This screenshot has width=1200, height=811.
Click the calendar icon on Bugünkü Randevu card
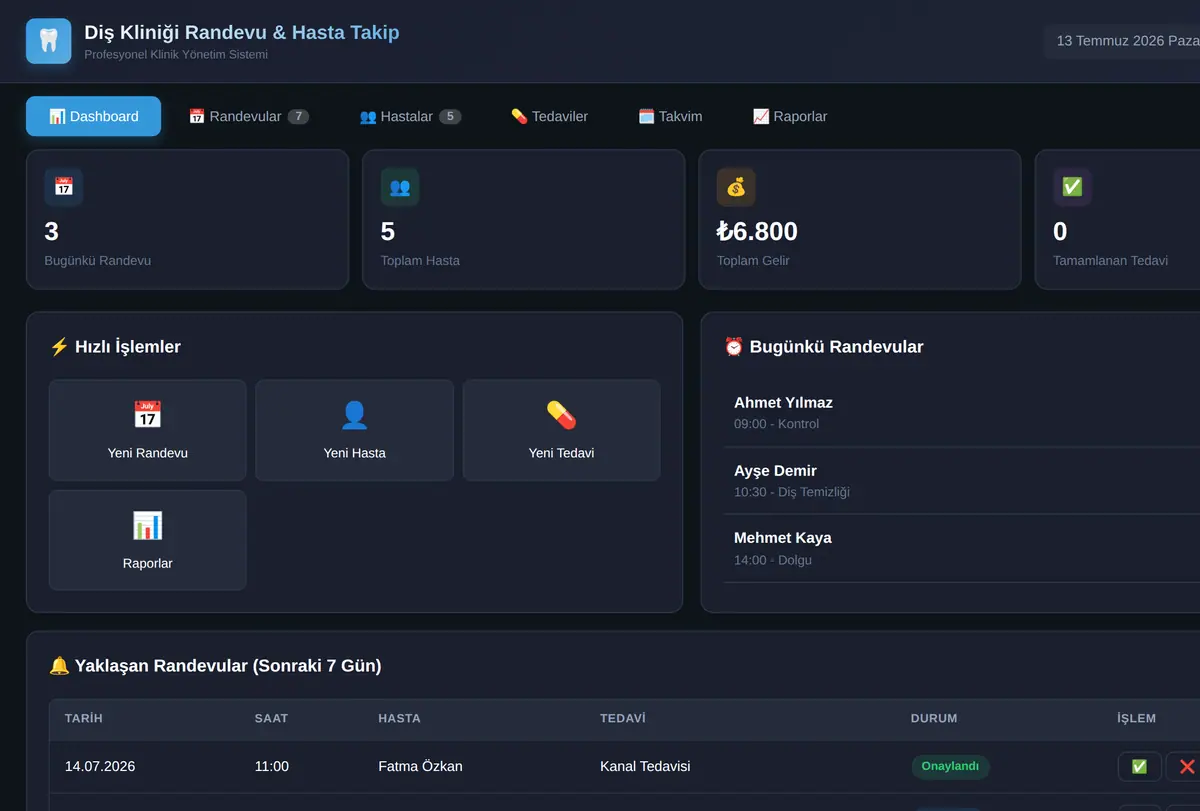tap(64, 187)
